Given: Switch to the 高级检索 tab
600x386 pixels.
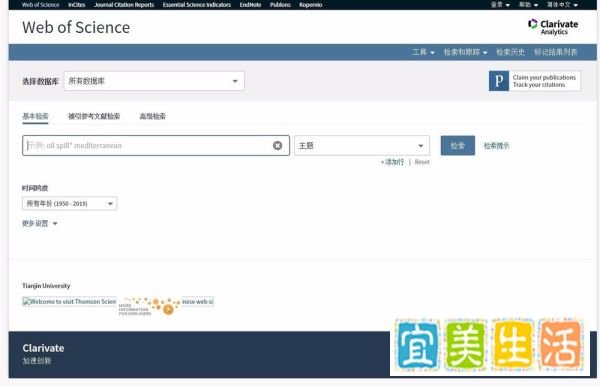Looking at the screenshot, I should (153, 116).
